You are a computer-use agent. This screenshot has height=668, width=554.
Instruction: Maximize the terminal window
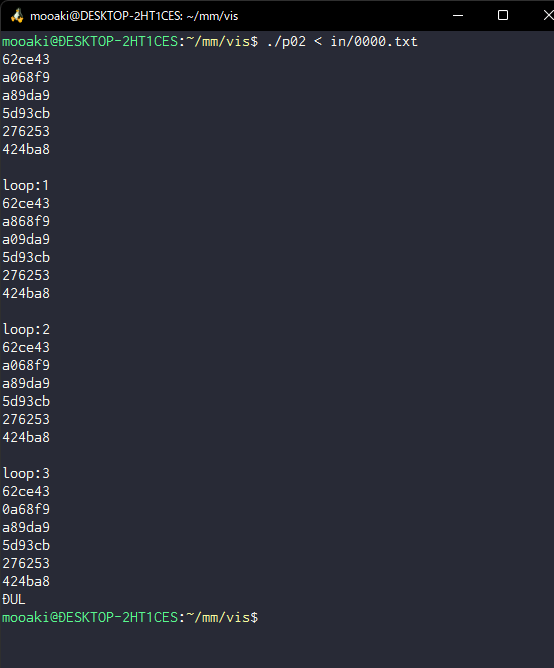(503, 16)
